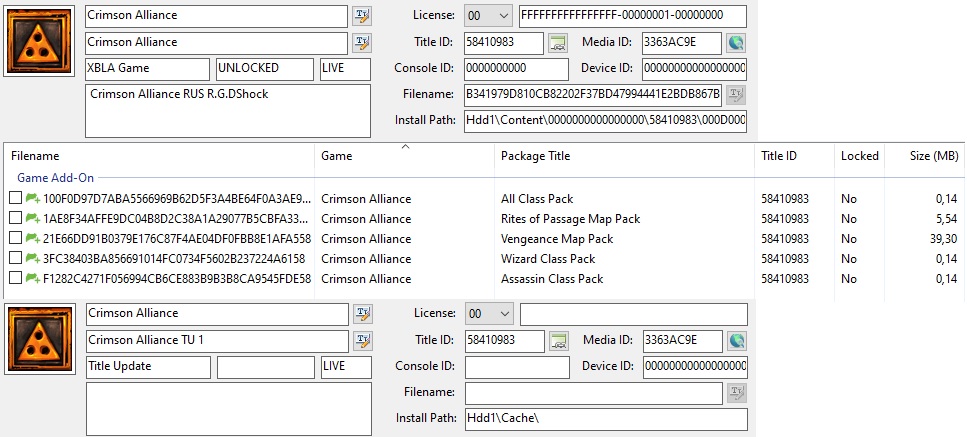
Task: Check the Assassin Class Pack row checkbox
Action: click(x=15, y=279)
